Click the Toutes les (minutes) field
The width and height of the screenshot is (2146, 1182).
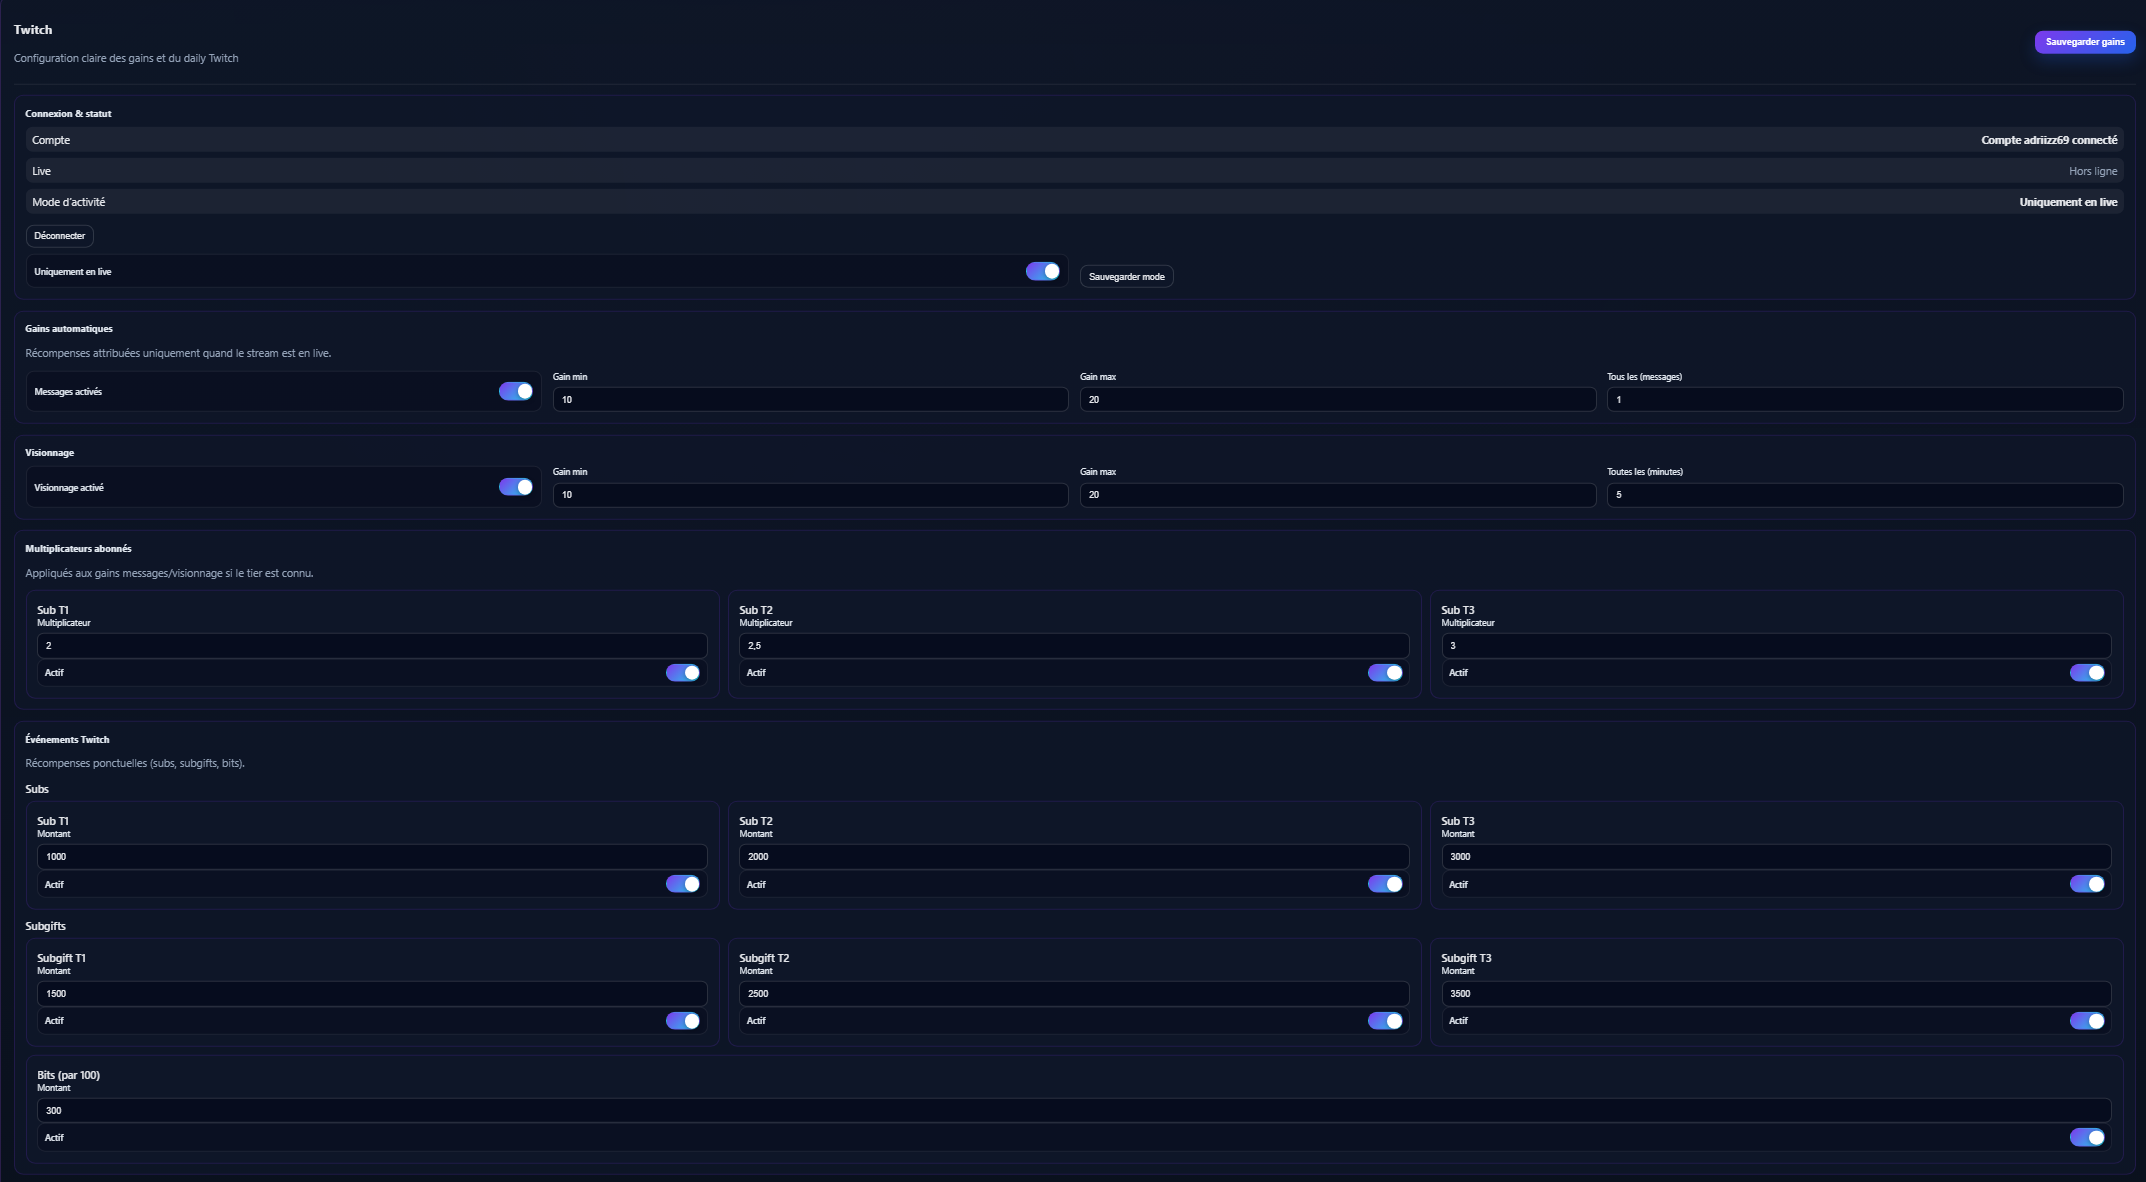(1864, 495)
